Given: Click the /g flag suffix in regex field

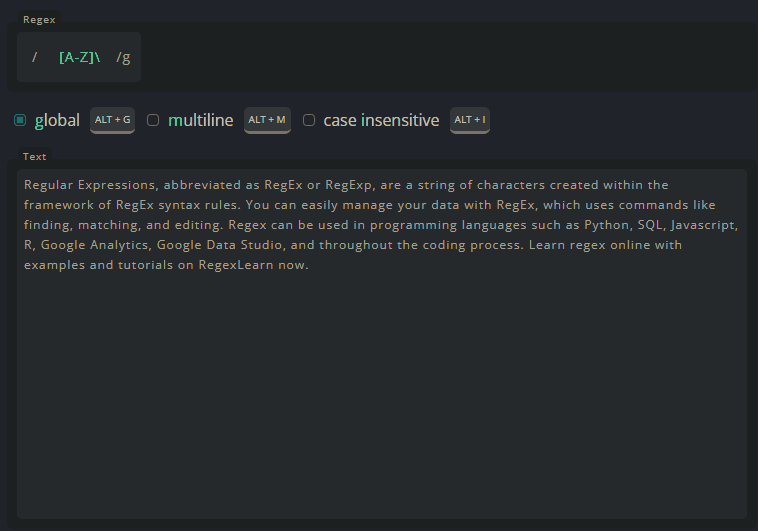Looking at the screenshot, I should coord(123,57).
